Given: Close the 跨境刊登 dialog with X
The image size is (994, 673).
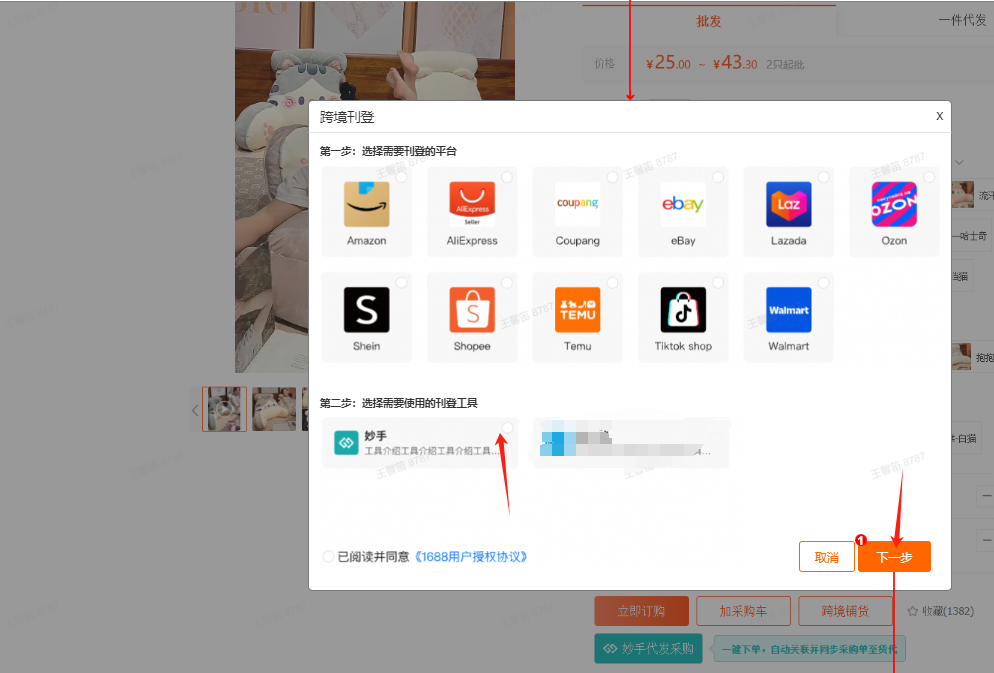Looking at the screenshot, I should (x=939, y=116).
